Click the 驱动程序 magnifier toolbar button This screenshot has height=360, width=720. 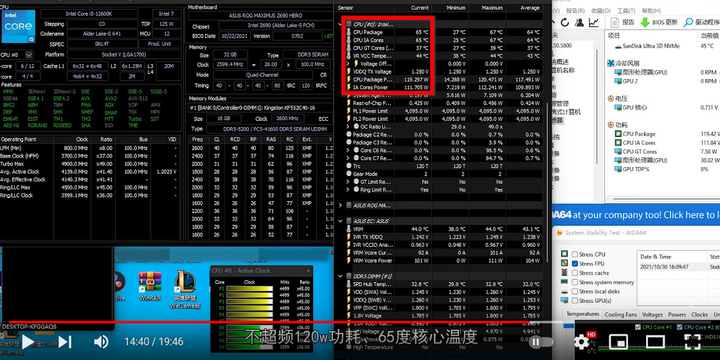tap(701, 22)
